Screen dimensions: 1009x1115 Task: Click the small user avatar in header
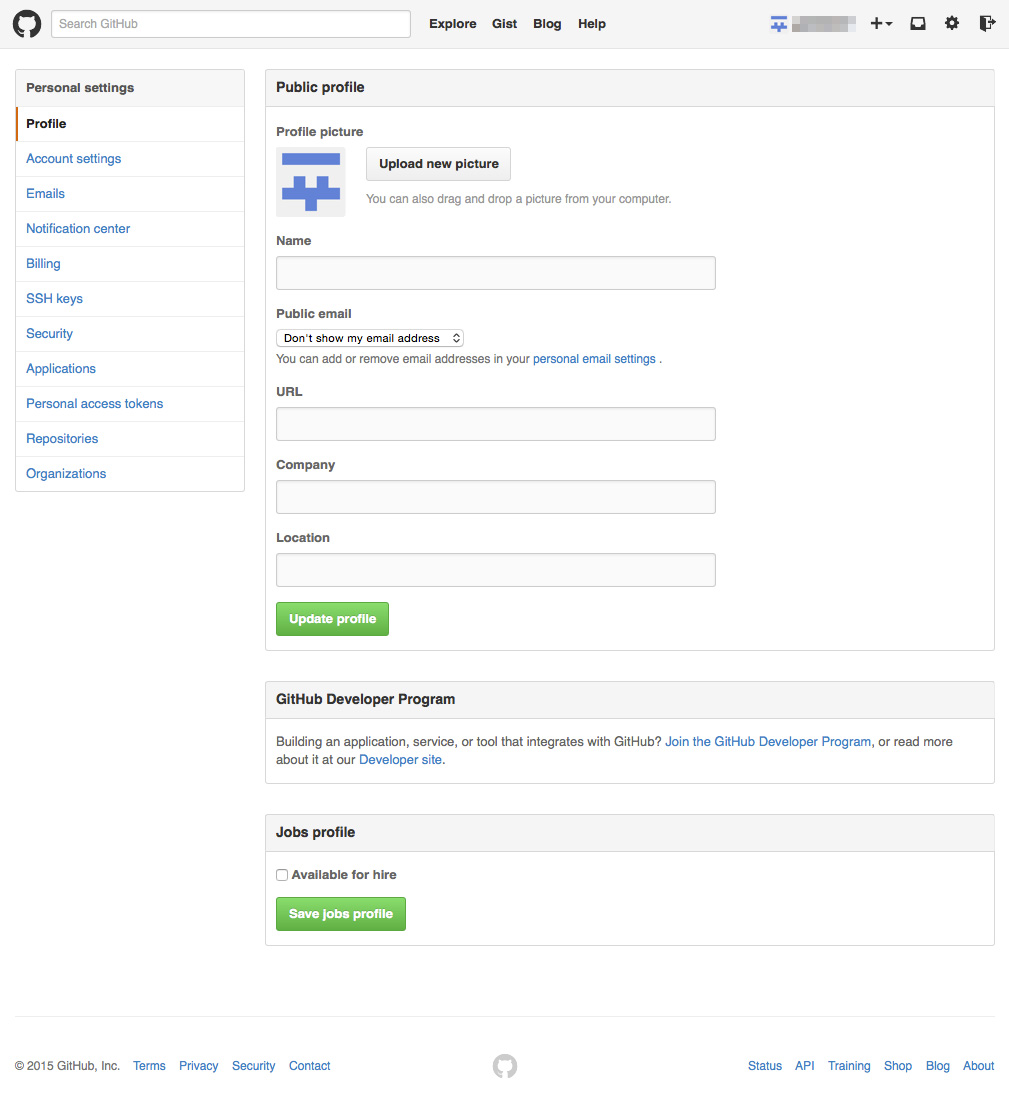point(779,24)
